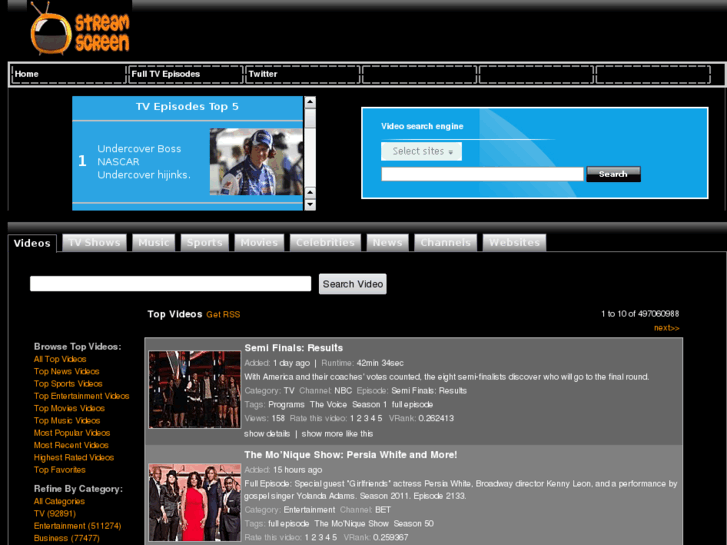Filter by Business (77477) category

66,538
